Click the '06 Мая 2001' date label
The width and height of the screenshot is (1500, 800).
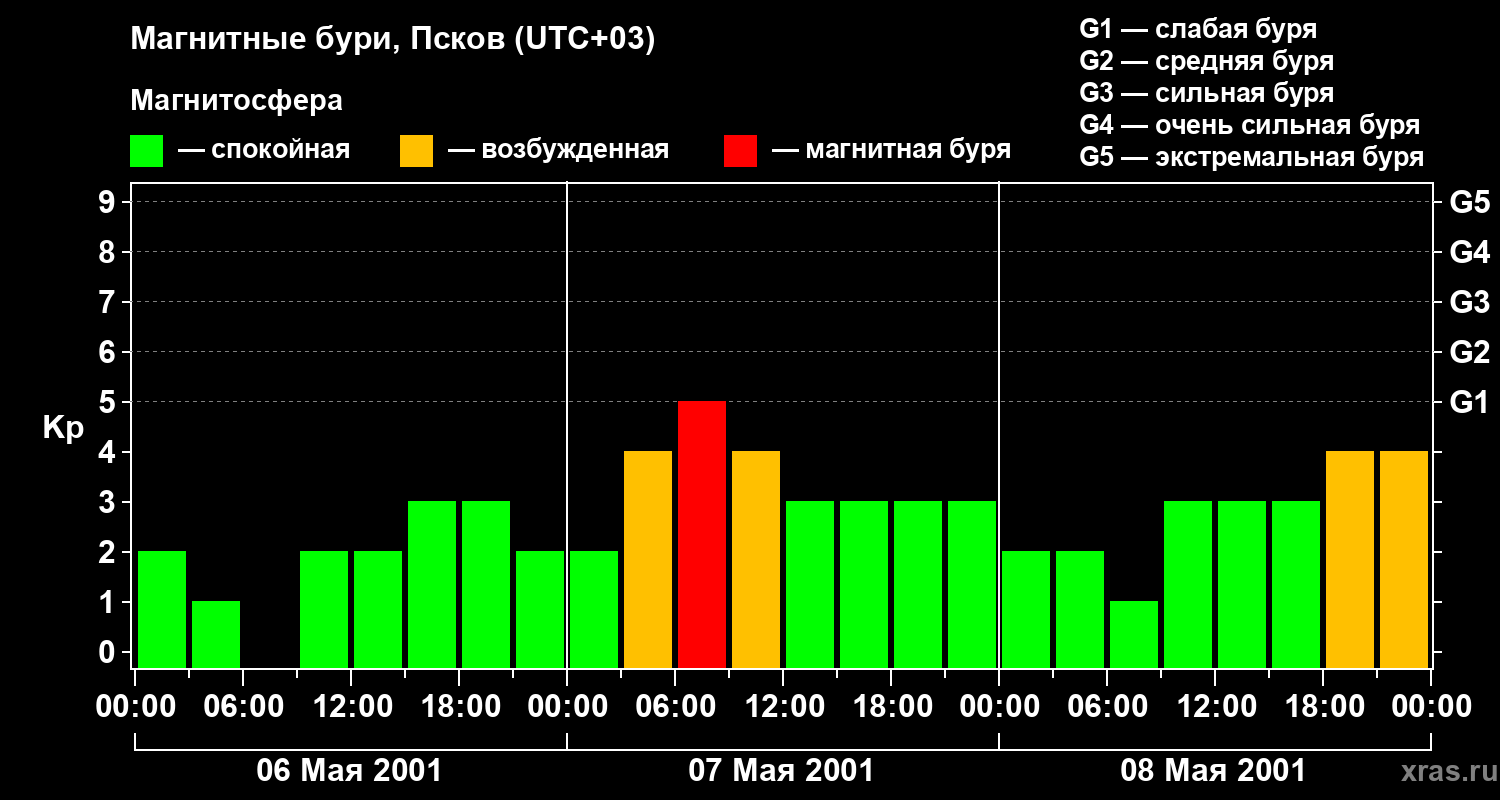pos(349,771)
